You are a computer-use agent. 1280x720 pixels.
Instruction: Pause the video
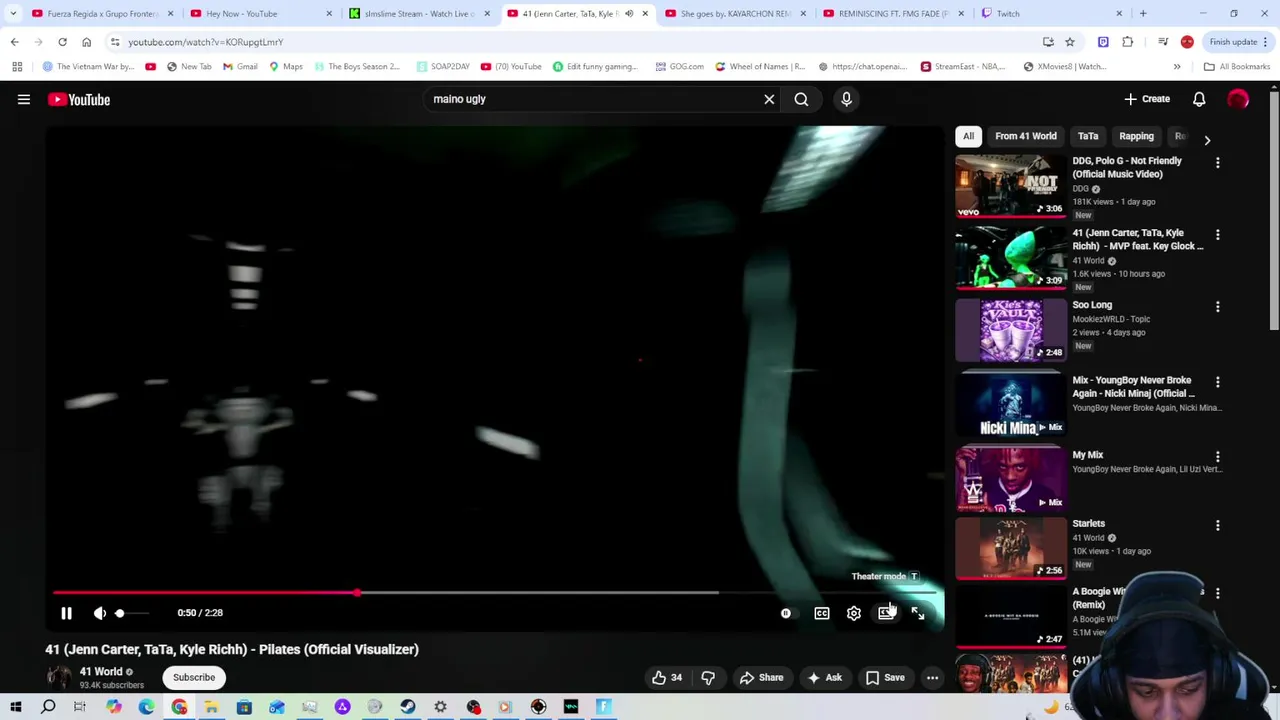tap(66, 613)
